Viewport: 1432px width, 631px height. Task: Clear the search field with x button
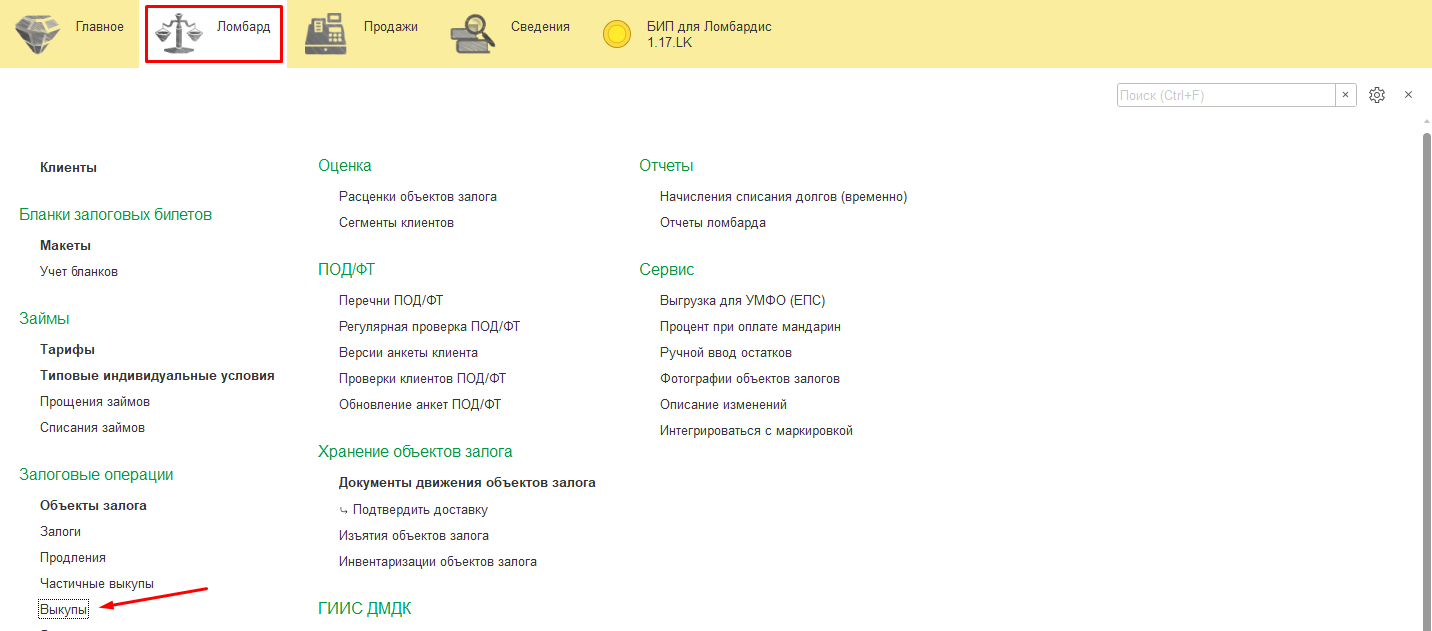(x=1346, y=95)
